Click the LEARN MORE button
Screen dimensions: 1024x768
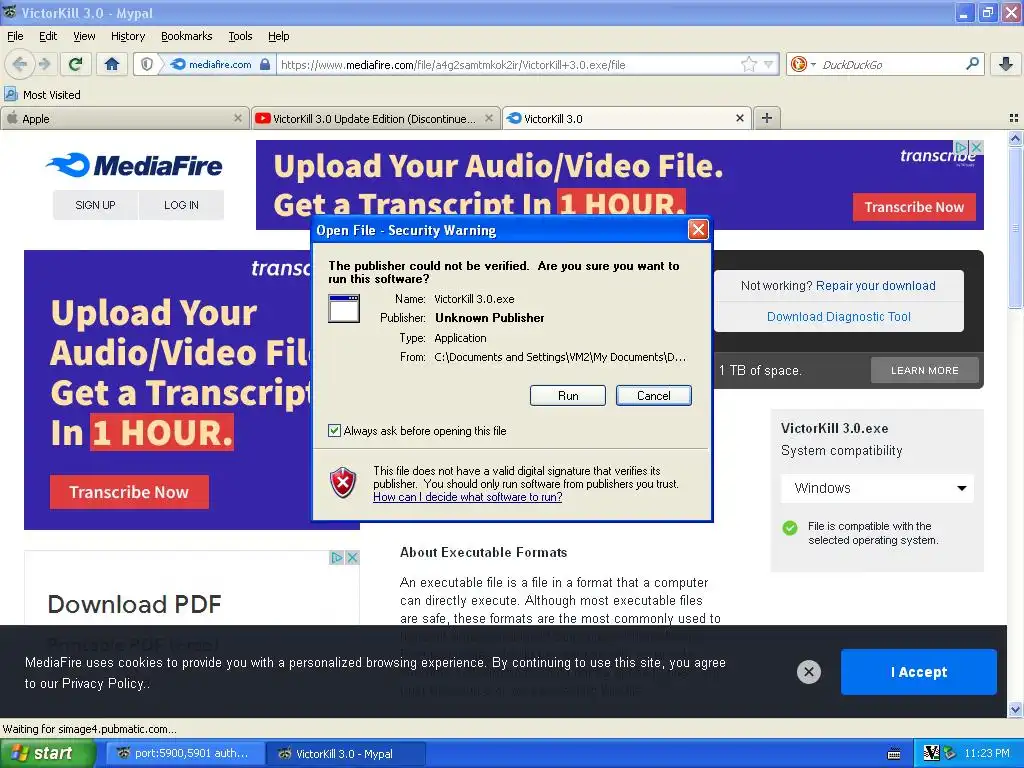(x=925, y=370)
